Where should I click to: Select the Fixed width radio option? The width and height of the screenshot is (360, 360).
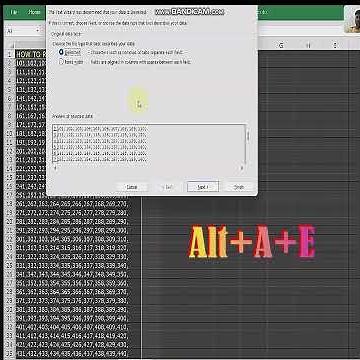(x=61, y=62)
